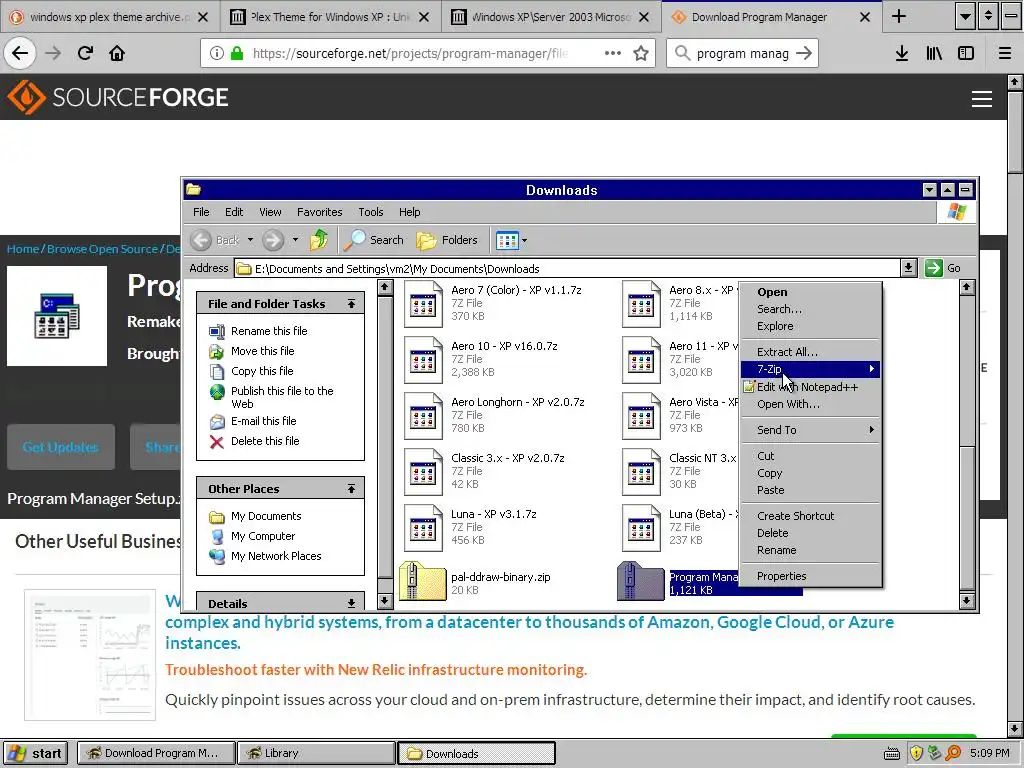
Task: Toggle Folders pane in Explorer toolbar
Action: click(x=447, y=240)
